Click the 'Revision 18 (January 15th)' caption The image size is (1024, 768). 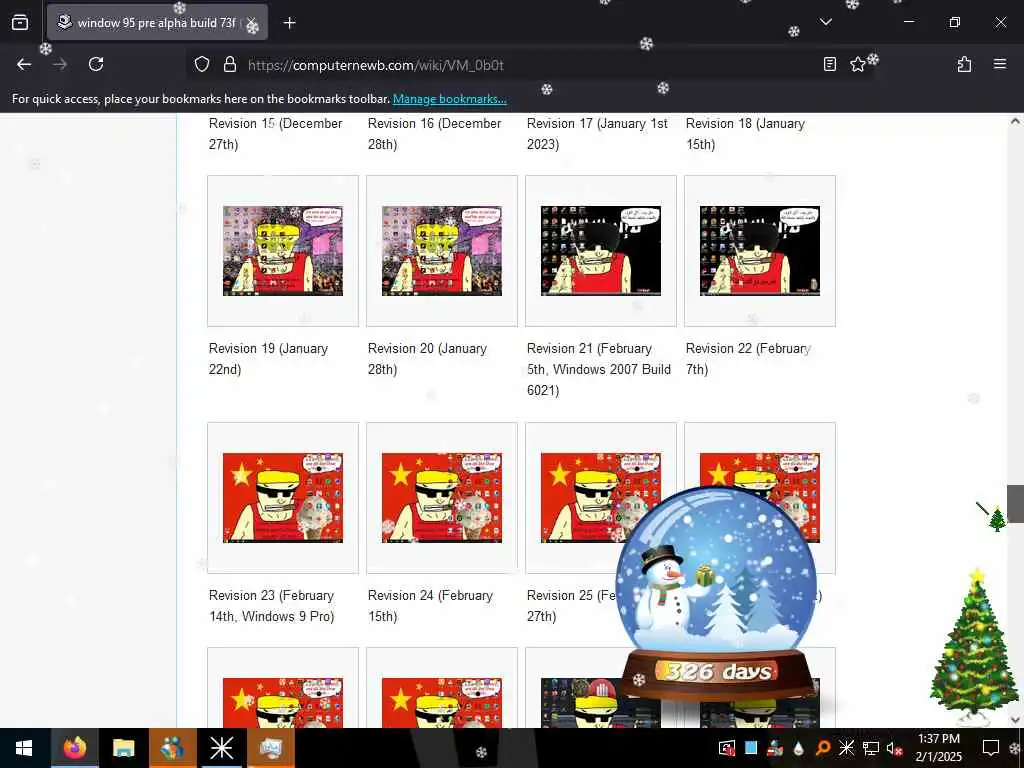(745, 134)
